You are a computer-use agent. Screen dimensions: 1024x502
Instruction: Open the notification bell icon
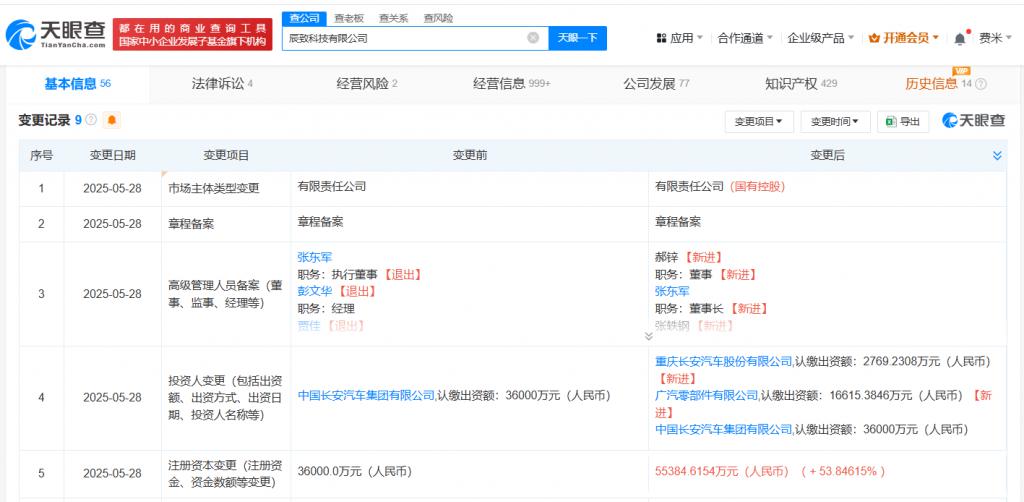(x=960, y=38)
